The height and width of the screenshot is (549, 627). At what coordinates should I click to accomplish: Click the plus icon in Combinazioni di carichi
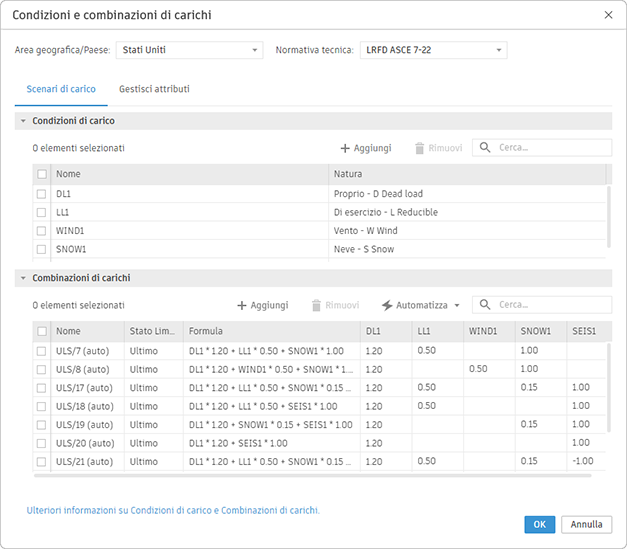(x=241, y=305)
